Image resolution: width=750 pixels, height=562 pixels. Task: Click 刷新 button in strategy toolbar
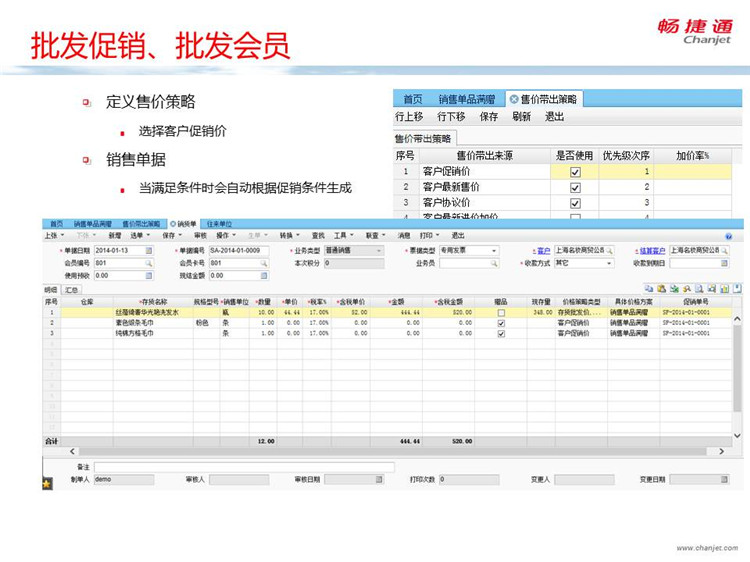coord(521,117)
